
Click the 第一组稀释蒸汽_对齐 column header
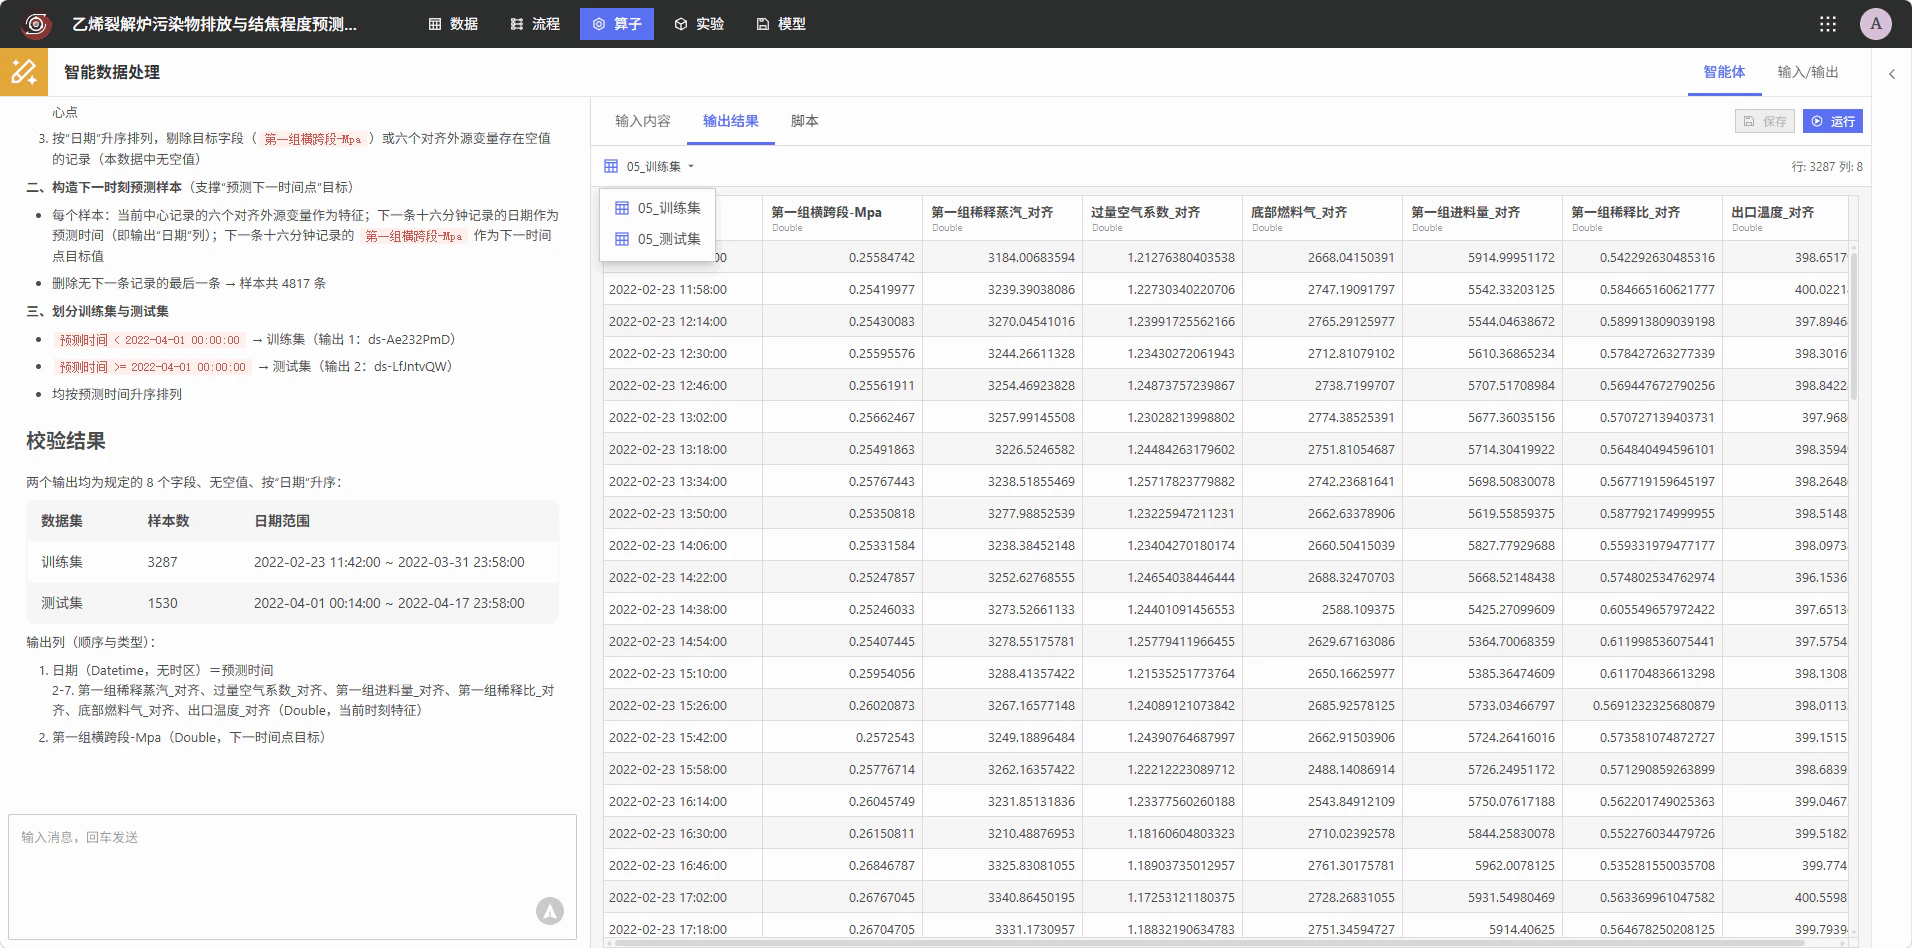click(1002, 218)
